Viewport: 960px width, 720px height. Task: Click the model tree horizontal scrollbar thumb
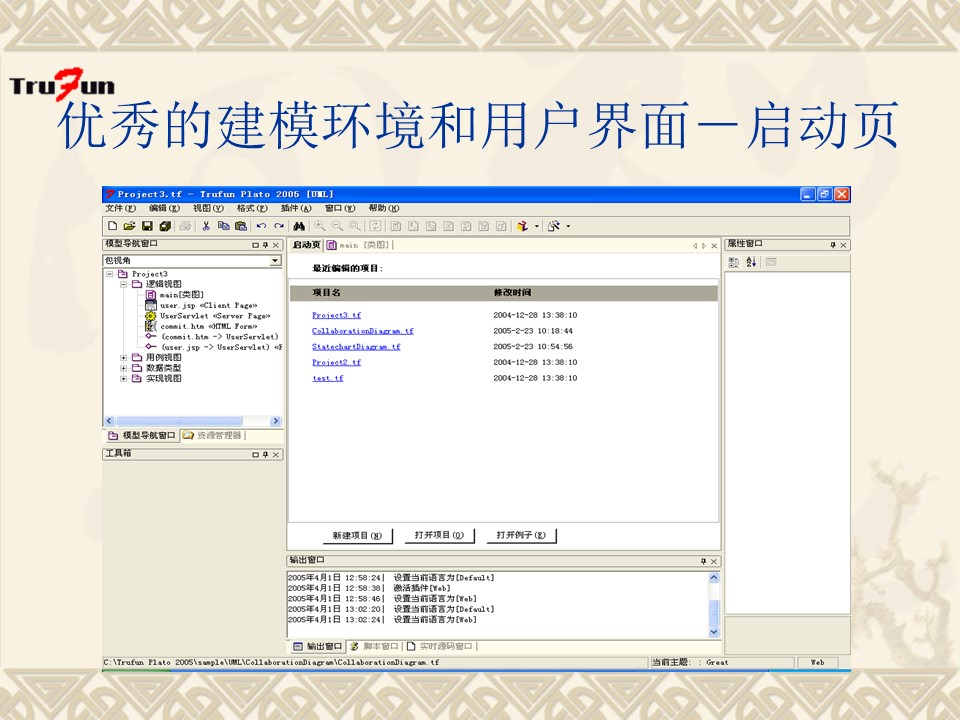click(179, 421)
